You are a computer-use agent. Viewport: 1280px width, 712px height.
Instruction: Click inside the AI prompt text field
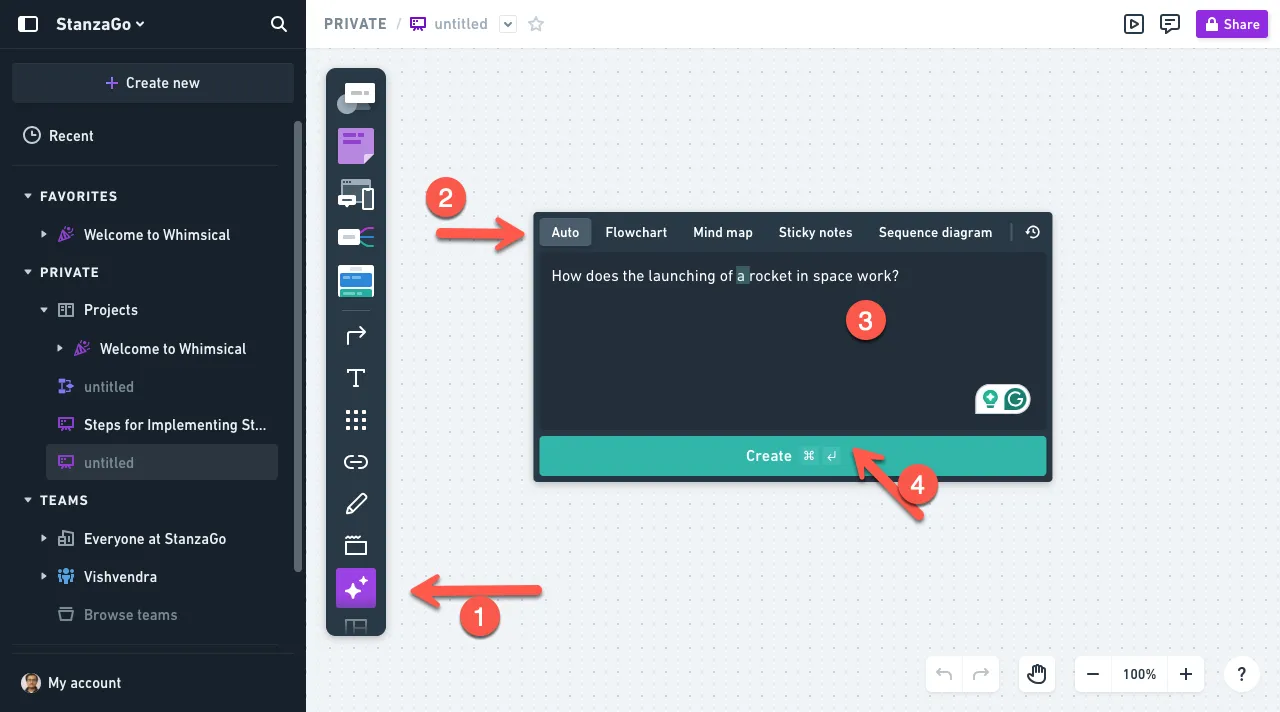coord(793,340)
